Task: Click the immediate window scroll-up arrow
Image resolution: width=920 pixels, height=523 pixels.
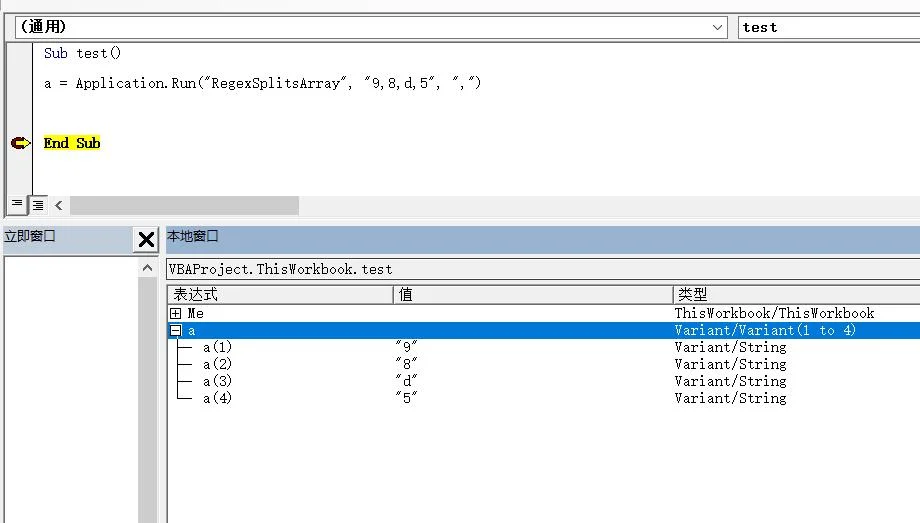Action: pyautogui.click(x=147, y=268)
